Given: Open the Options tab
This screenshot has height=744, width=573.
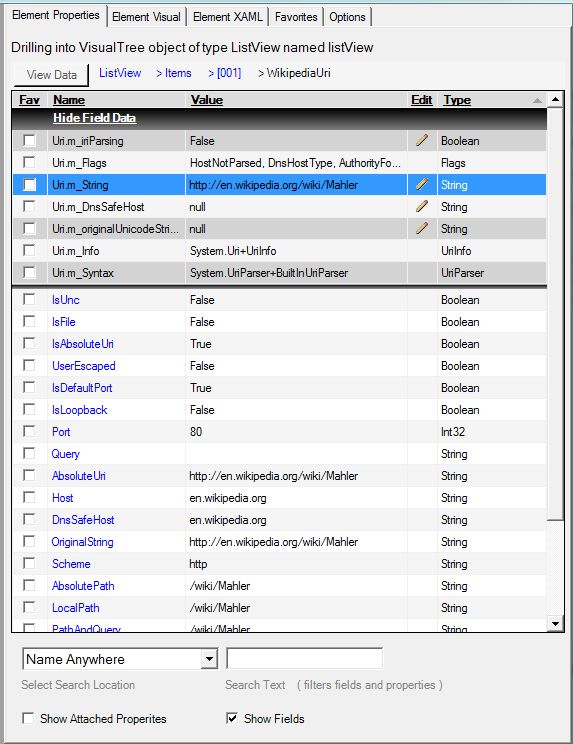Looking at the screenshot, I should click(x=347, y=17).
